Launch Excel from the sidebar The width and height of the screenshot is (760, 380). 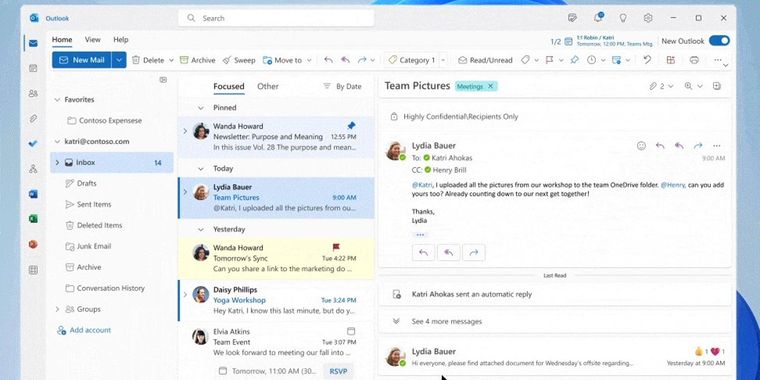pos(33,219)
